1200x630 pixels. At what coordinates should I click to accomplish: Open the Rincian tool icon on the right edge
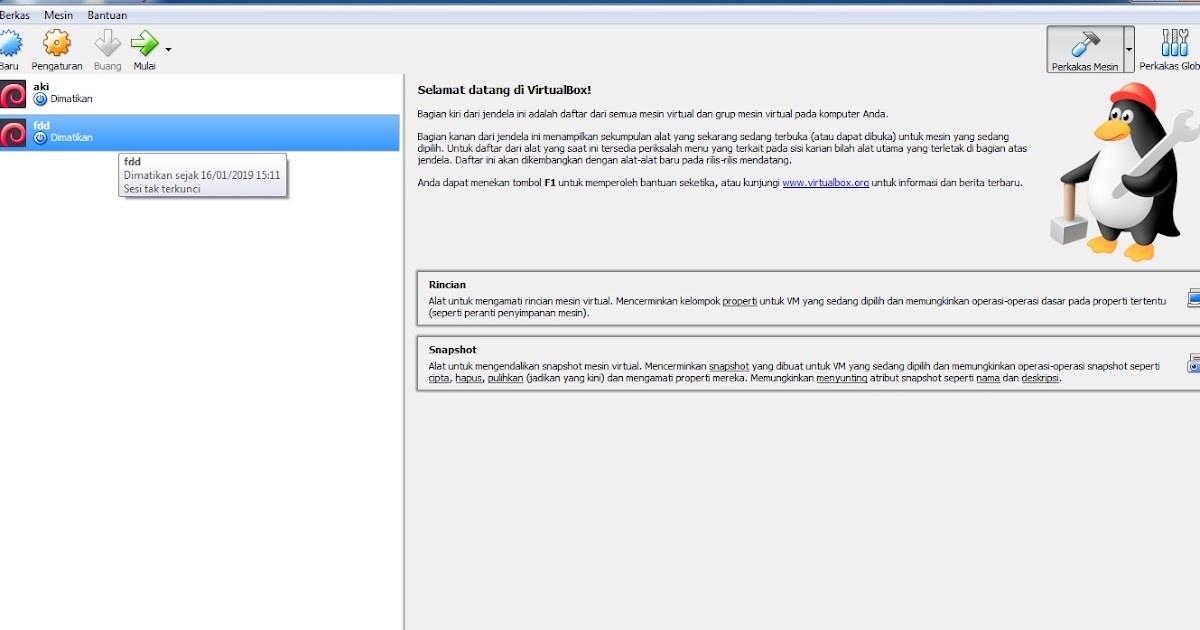pyautogui.click(x=1193, y=297)
